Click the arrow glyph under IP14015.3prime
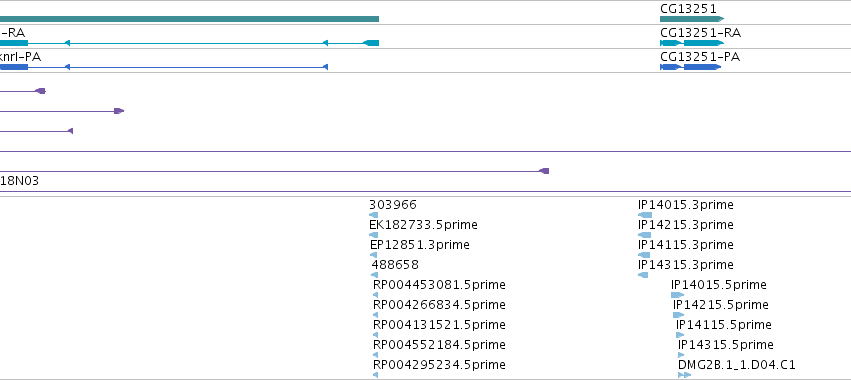Viewport: 851px width, 380px height. pos(645,215)
